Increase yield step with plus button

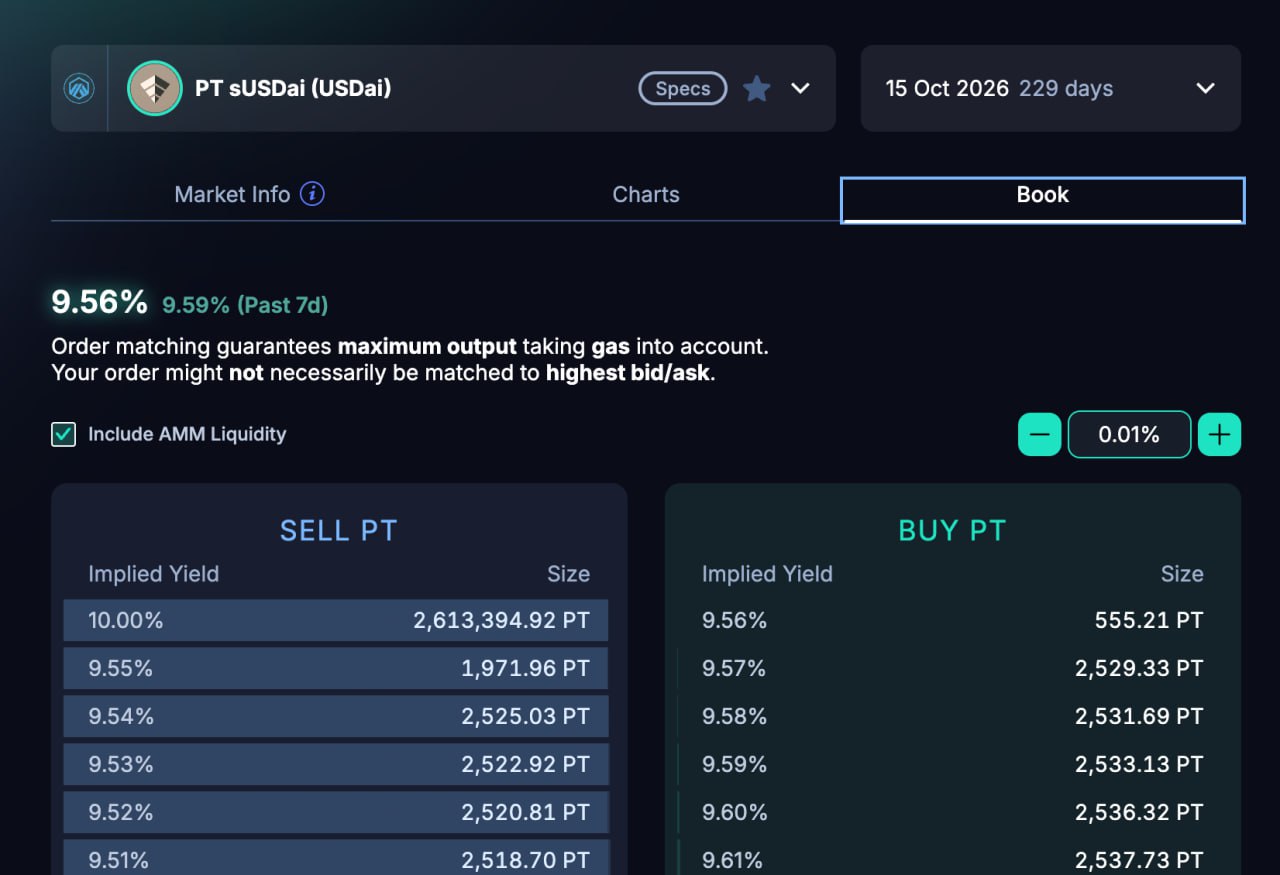[1219, 435]
